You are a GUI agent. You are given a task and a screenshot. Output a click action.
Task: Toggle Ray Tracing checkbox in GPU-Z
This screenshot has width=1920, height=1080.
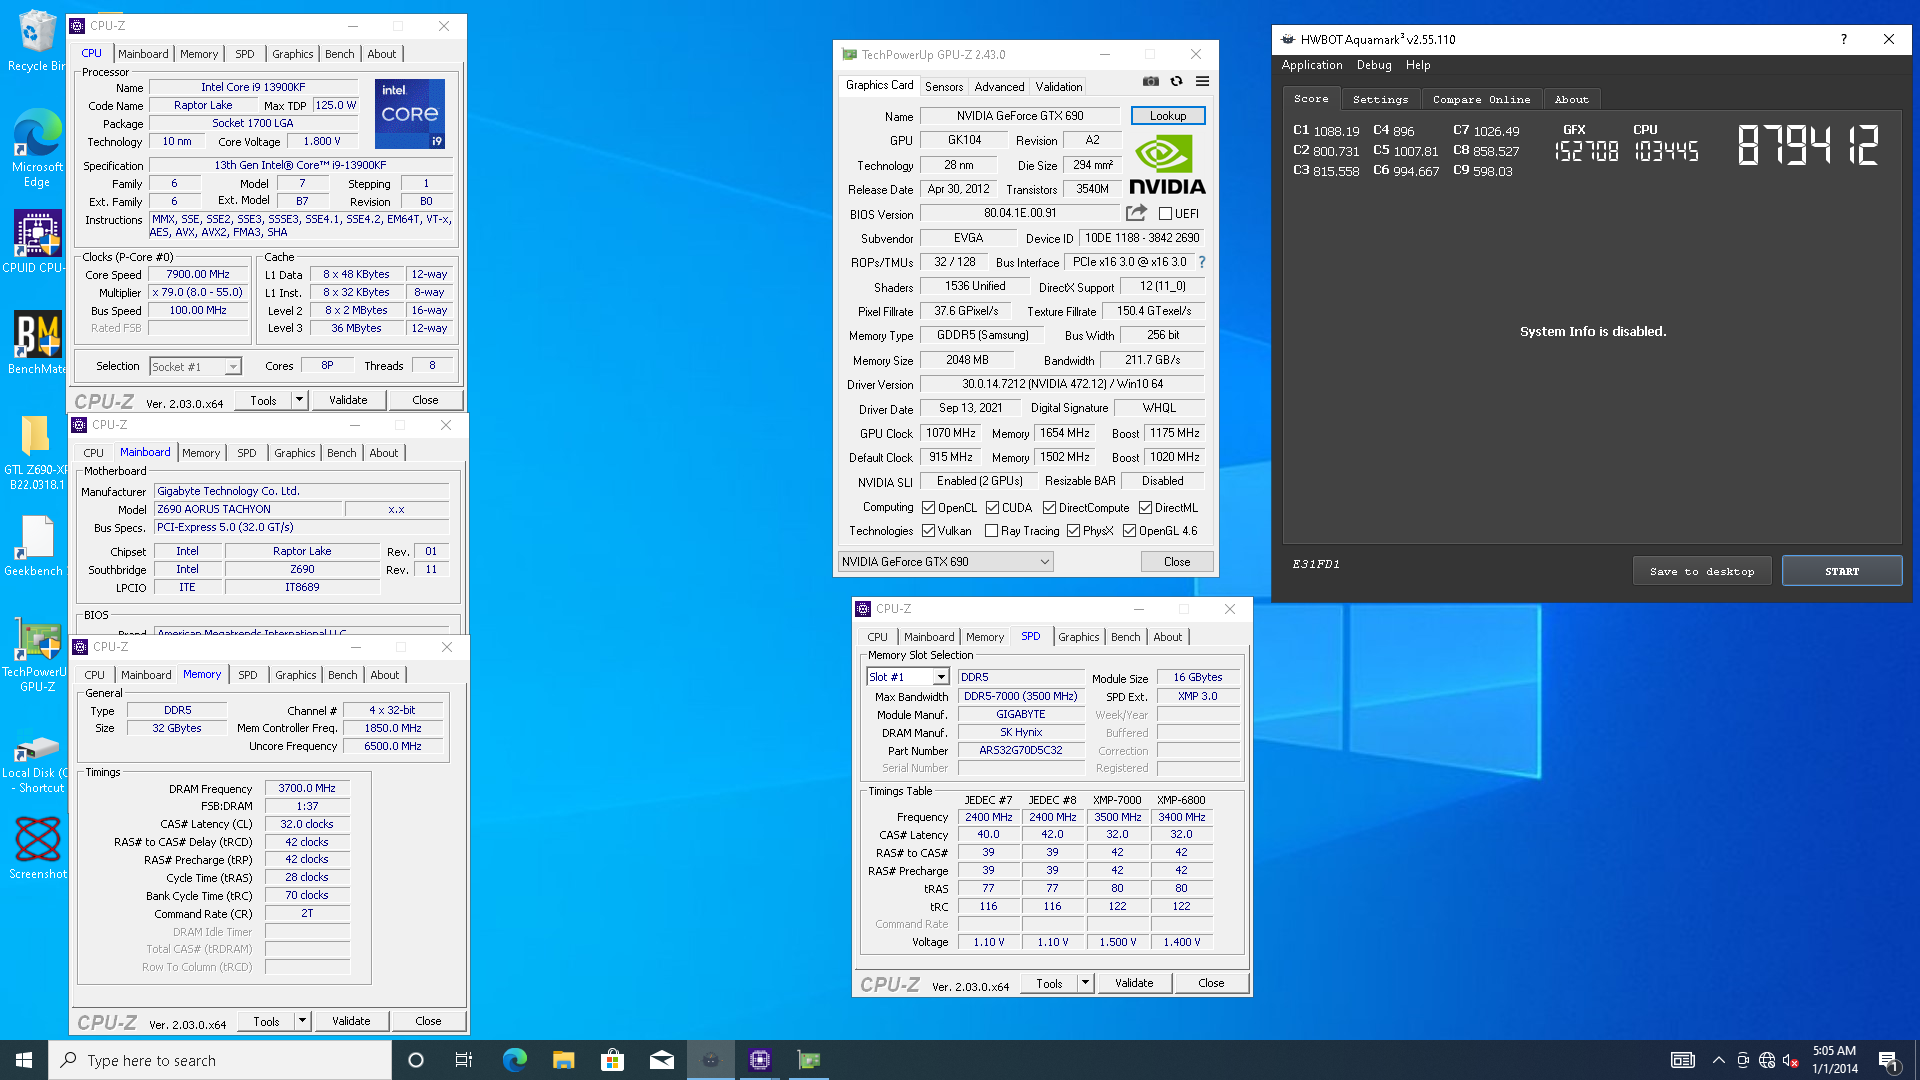tap(991, 531)
